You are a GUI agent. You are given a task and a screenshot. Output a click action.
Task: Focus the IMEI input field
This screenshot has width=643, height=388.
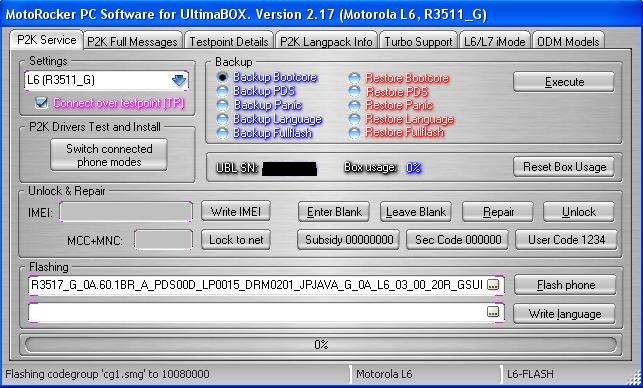pos(126,212)
